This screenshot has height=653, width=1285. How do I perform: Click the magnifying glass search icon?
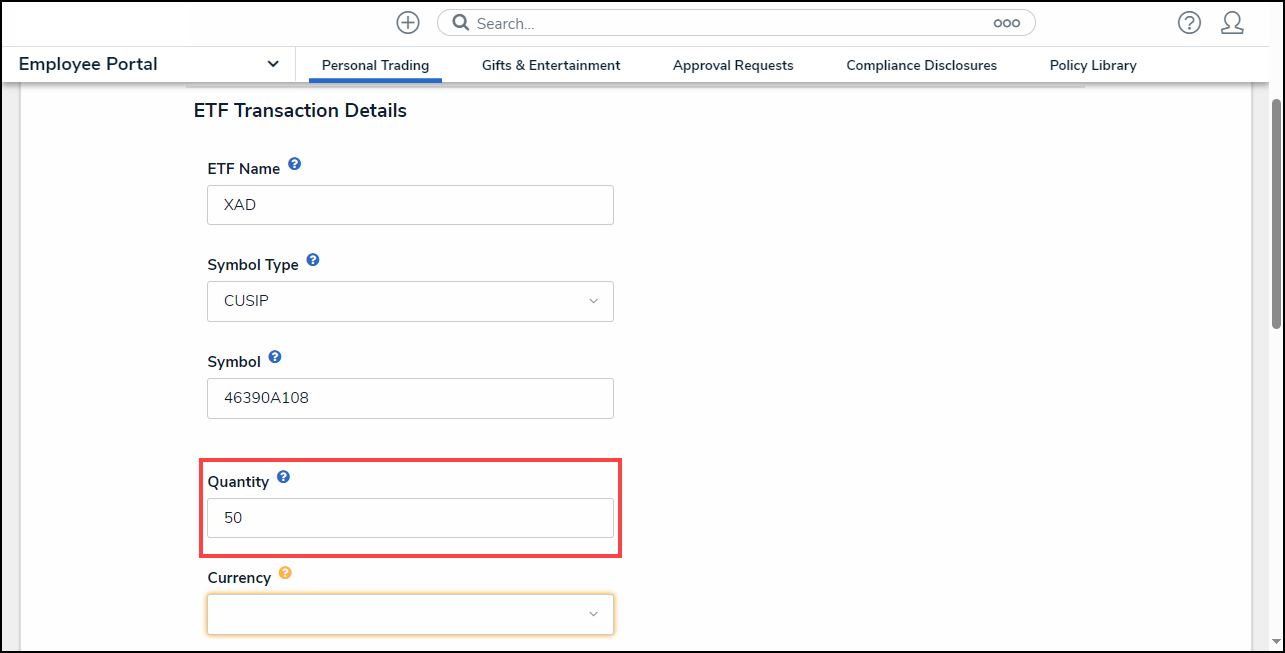(461, 23)
